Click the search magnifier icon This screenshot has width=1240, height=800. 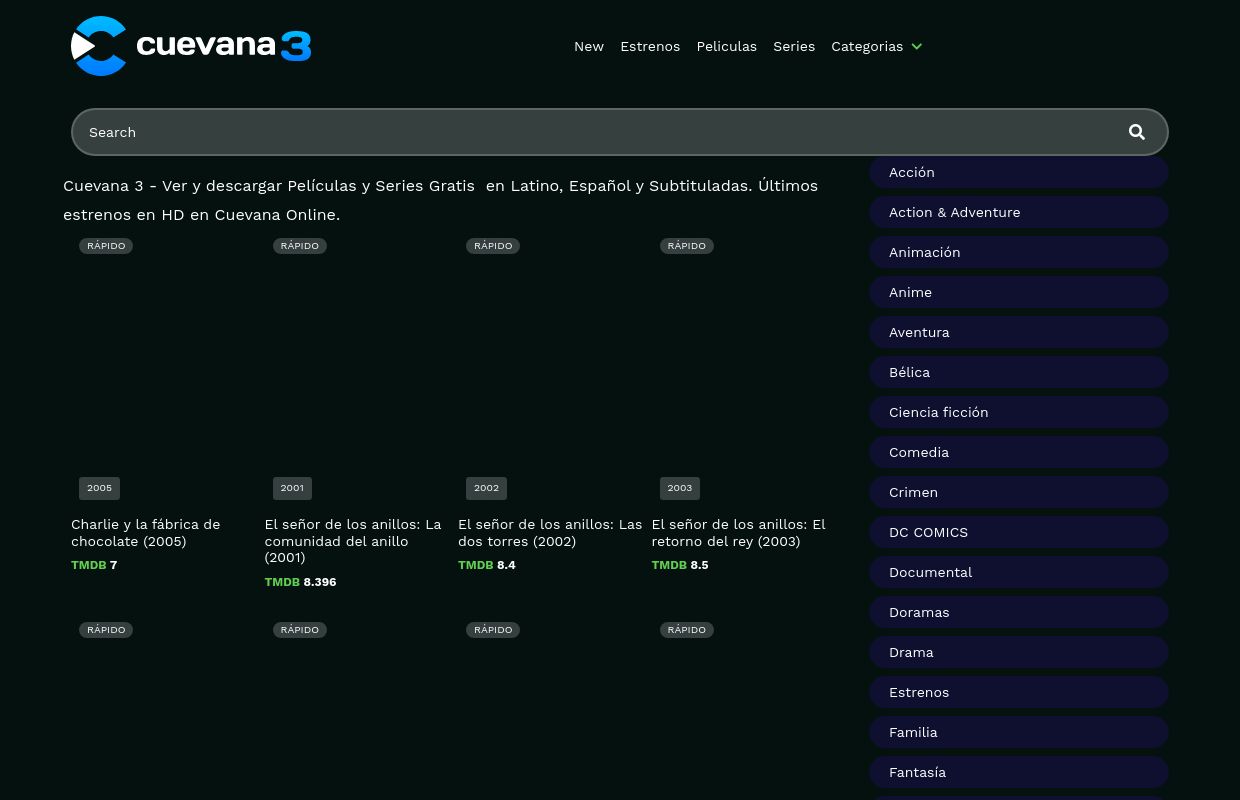click(x=1137, y=132)
